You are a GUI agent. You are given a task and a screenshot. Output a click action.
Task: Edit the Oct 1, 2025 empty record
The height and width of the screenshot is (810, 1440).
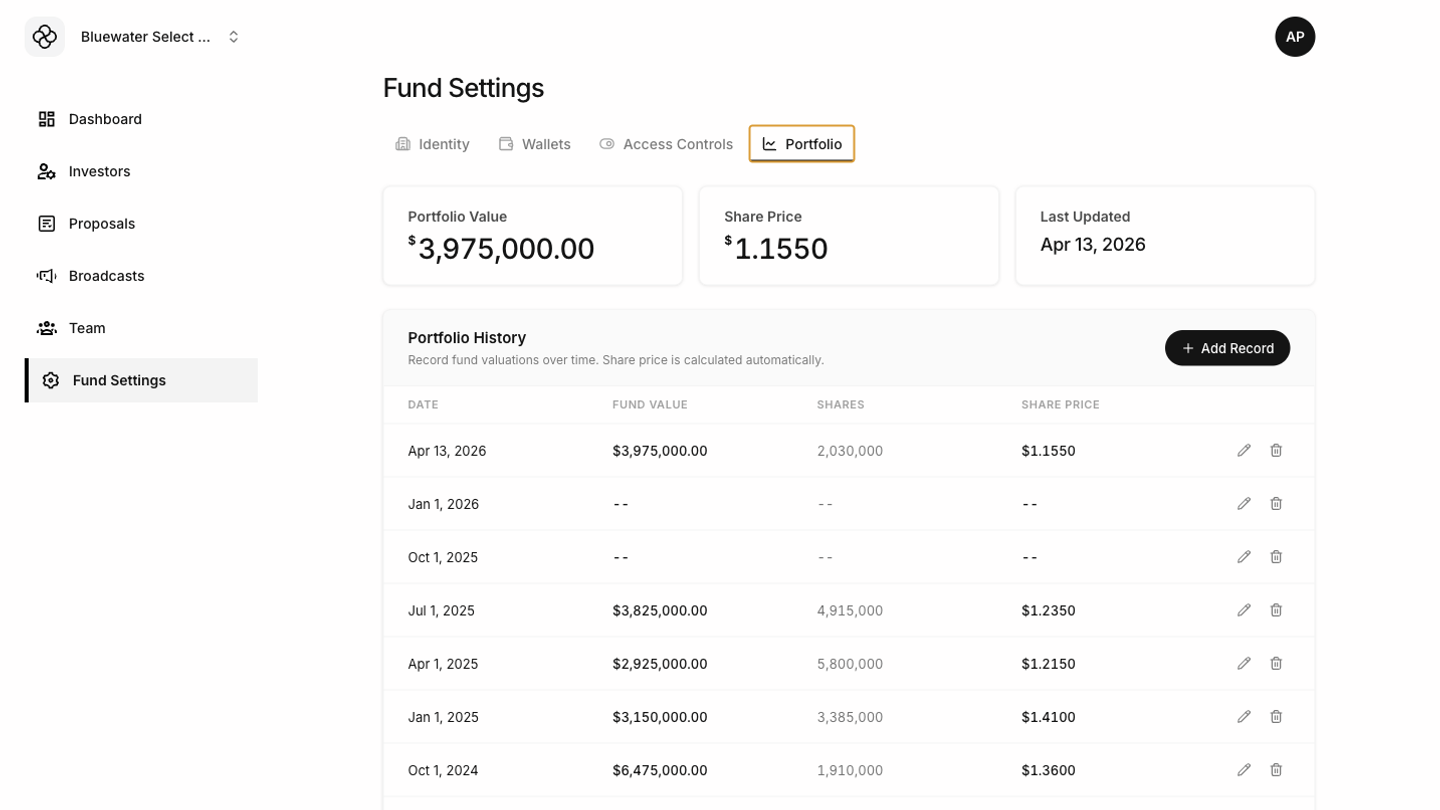click(1244, 557)
